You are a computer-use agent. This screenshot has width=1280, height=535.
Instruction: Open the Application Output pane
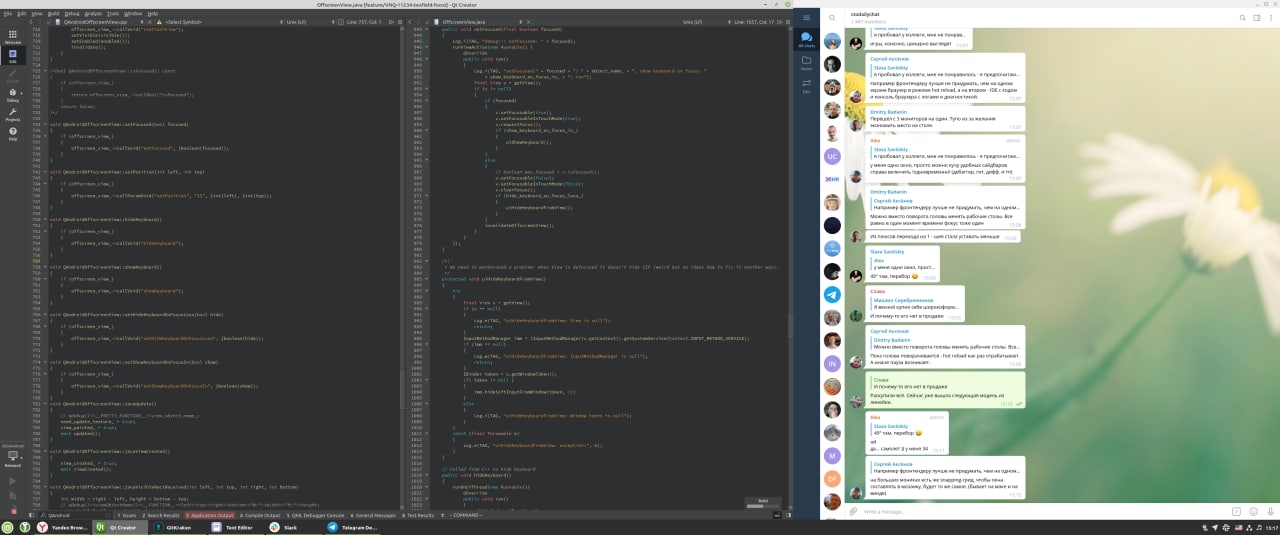click(209, 515)
